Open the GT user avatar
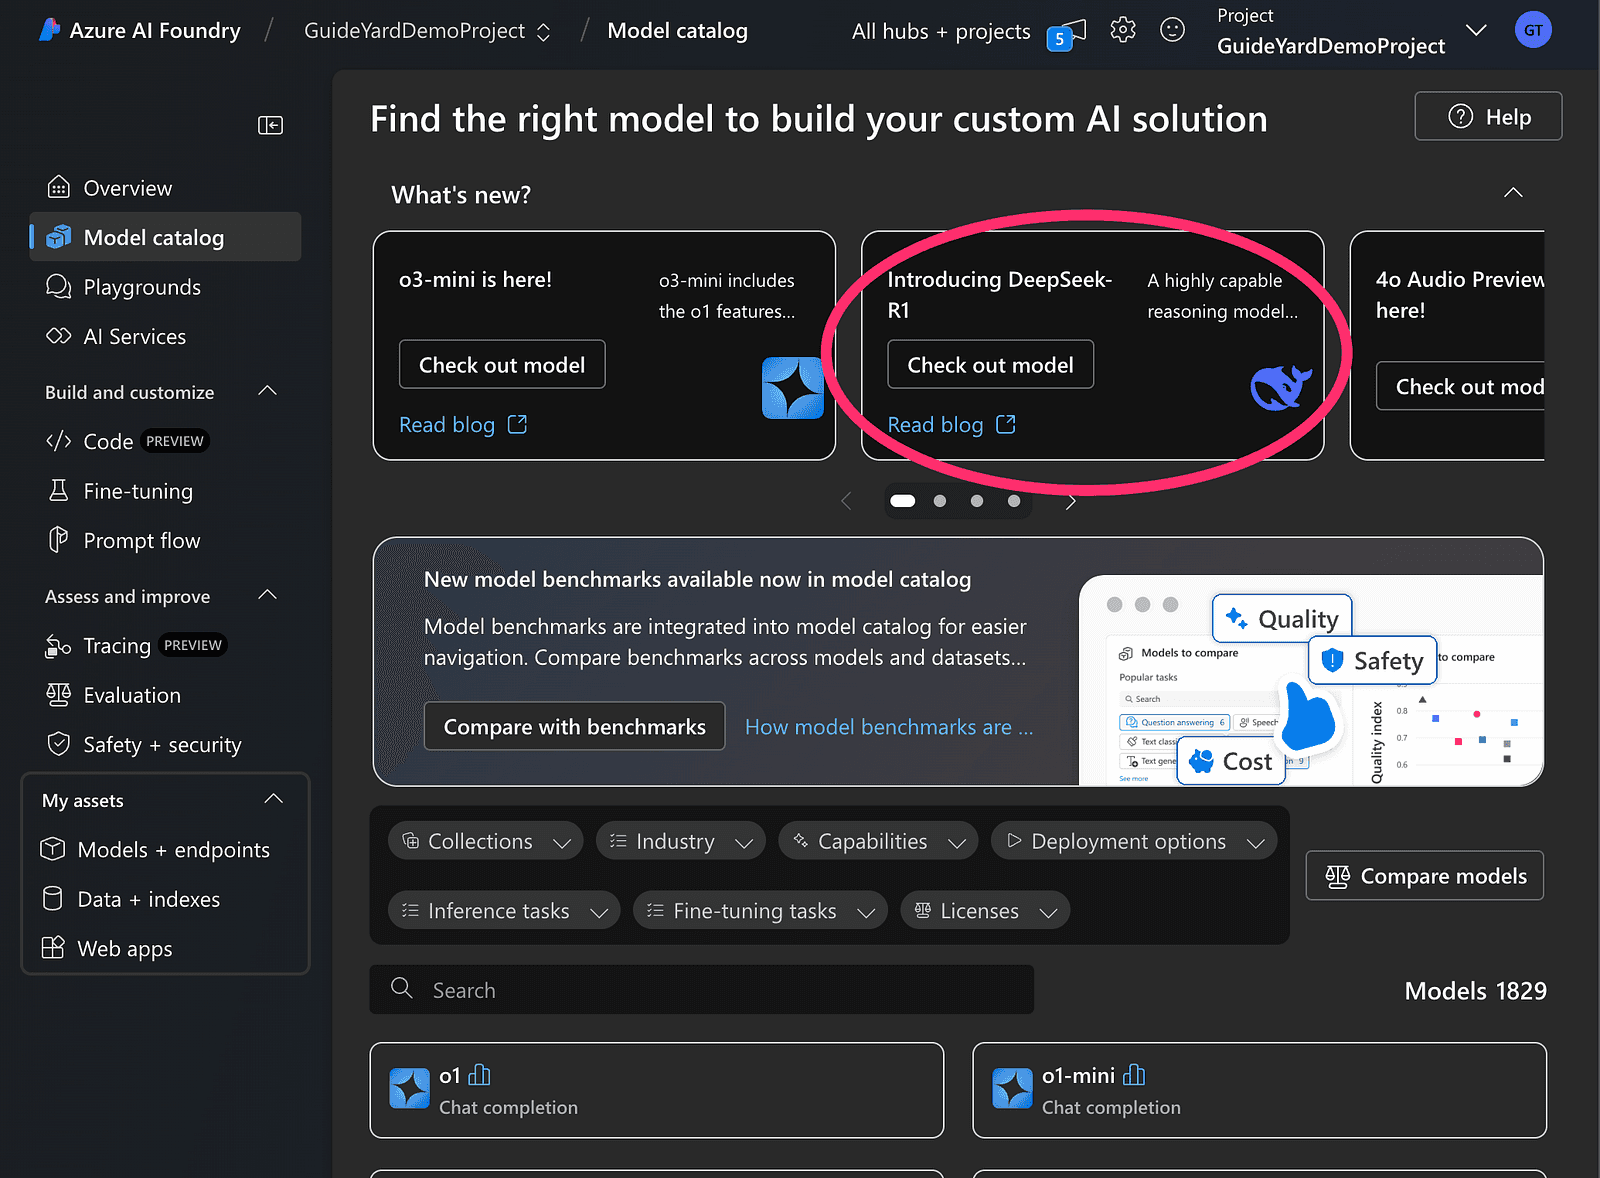Viewport: 1600px width, 1178px height. (x=1533, y=30)
